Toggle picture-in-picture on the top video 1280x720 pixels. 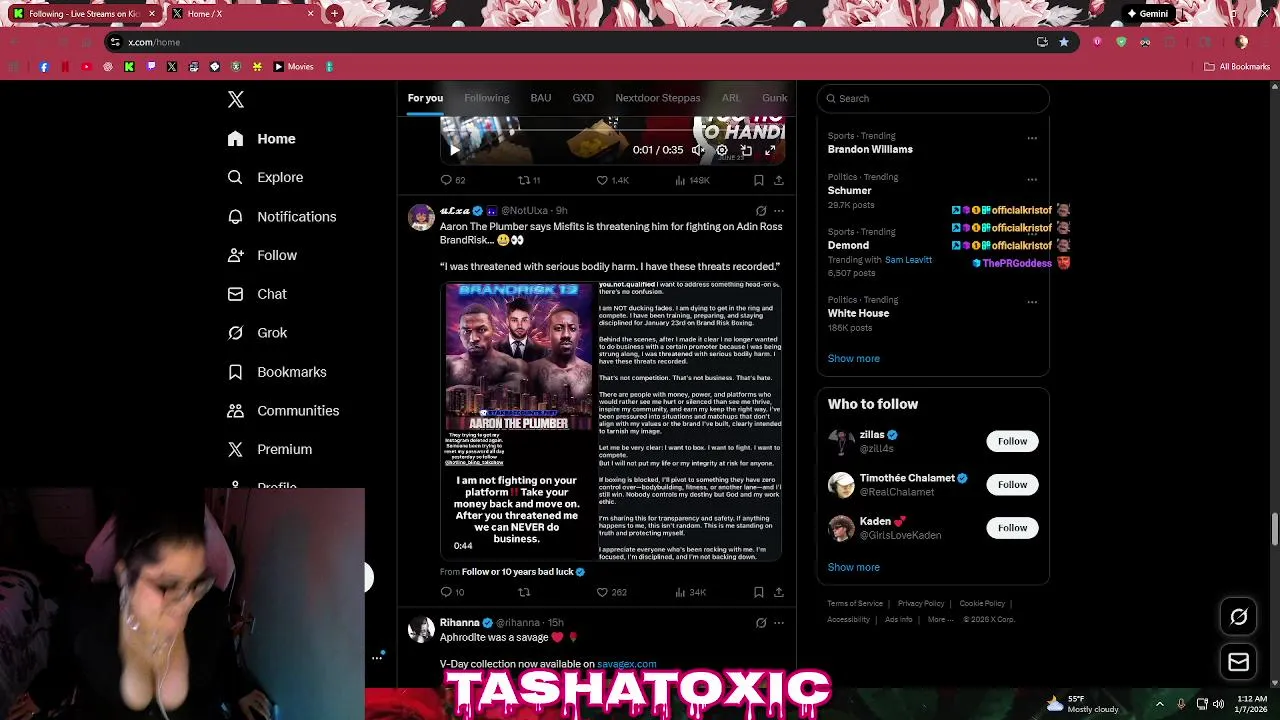(746, 150)
